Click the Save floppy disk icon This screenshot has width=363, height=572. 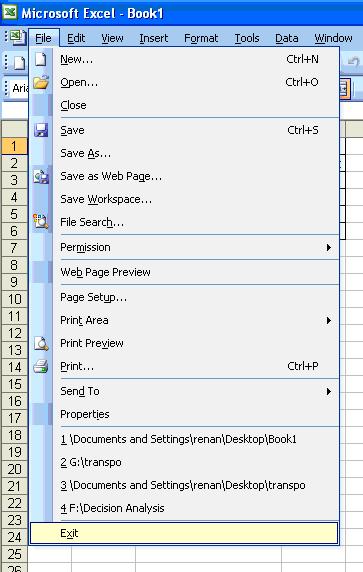pyautogui.click(x=41, y=130)
